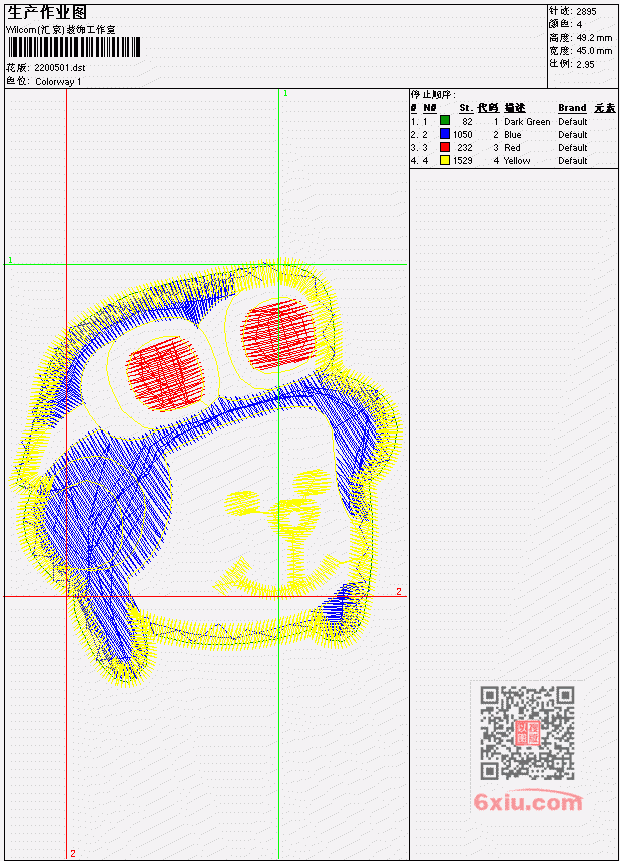The height and width of the screenshot is (861, 620).
Task: Click the width value '45.0 mm'
Action: [x=594, y=51]
